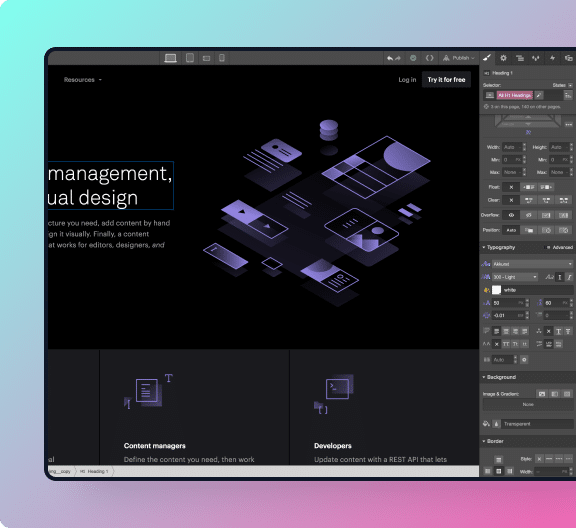The image size is (576, 528).
Task: Switch to desktop device preview
Action: click(170, 58)
